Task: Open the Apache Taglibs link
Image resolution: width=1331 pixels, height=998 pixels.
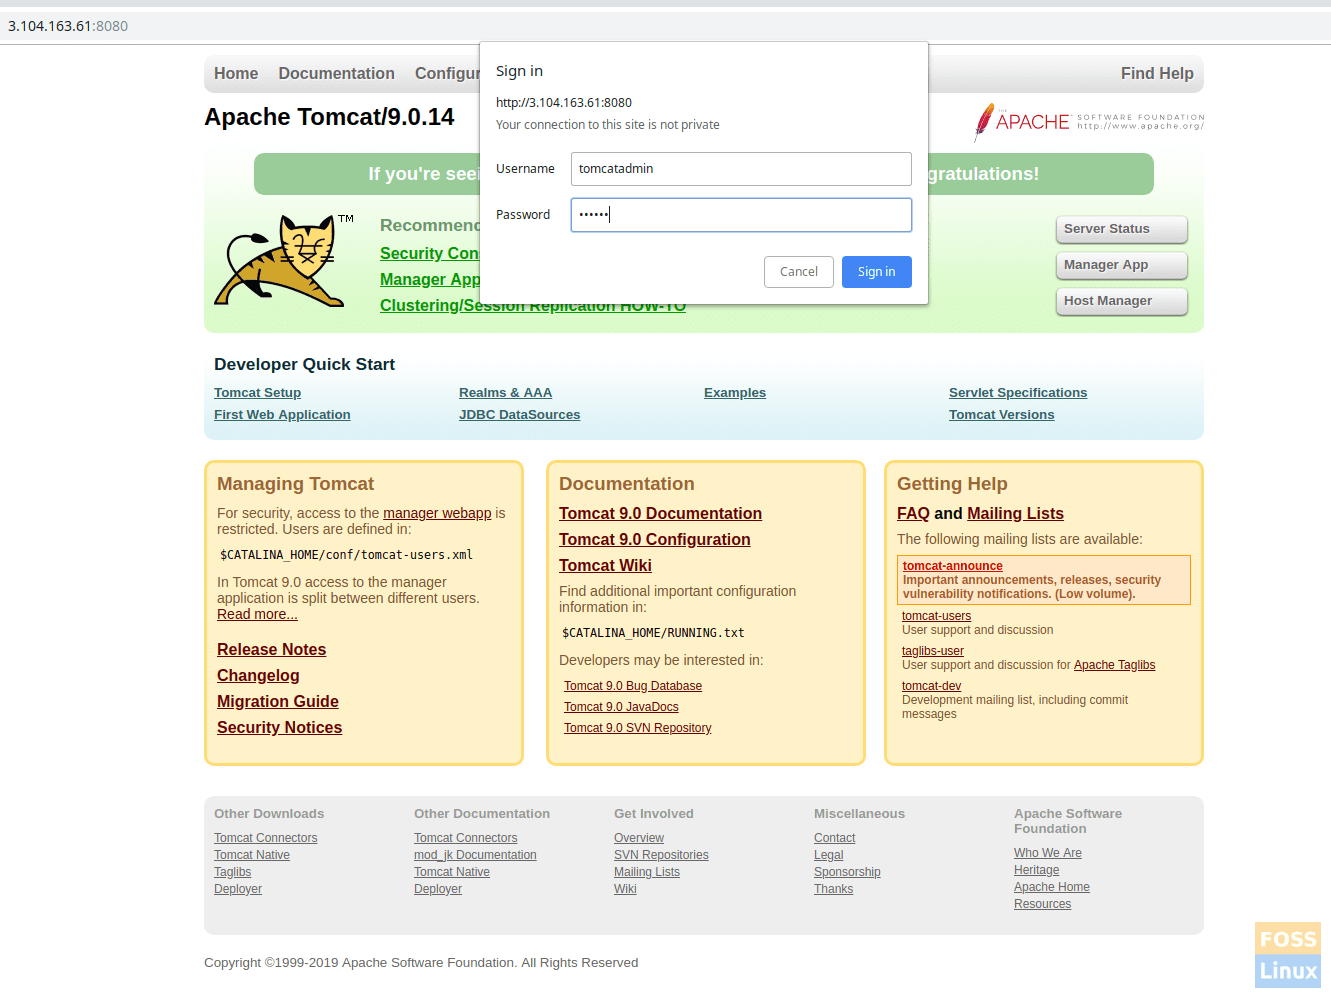Action: (x=1114, y=665)
